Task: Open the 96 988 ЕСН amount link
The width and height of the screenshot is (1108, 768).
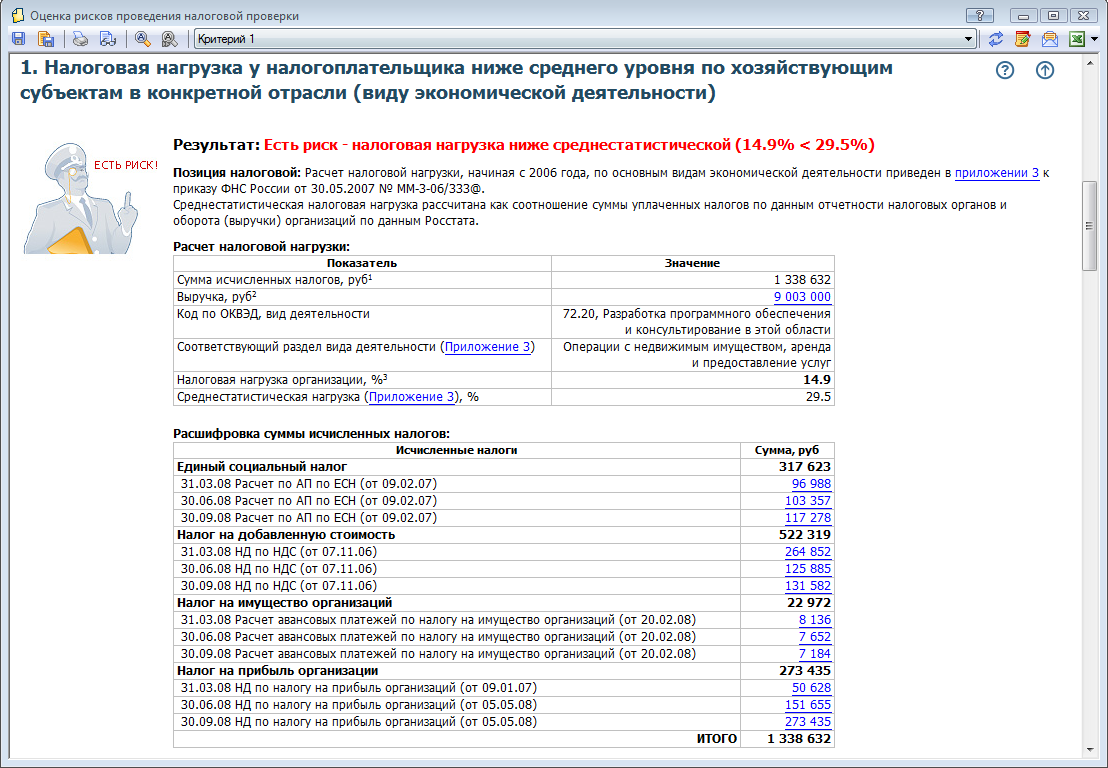Action: (x=811, y=484)
